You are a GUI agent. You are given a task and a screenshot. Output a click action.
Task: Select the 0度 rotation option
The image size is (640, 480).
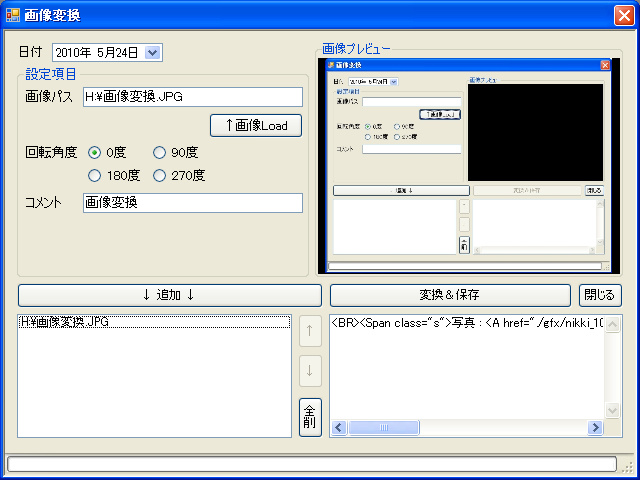[x=96, y=153]
